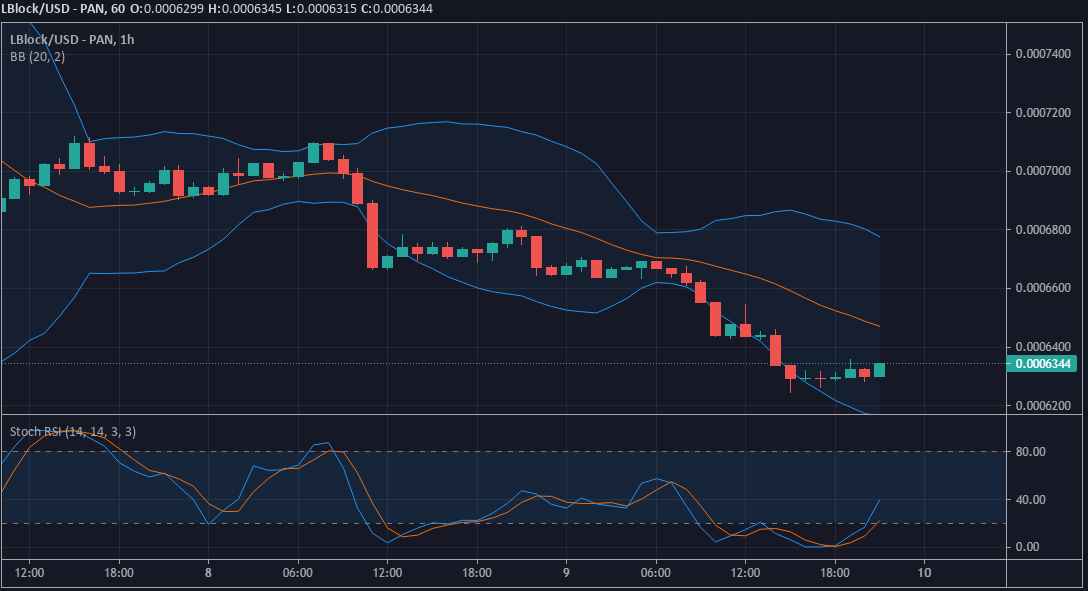Click the last green candlestick on the chart
Viewport: 1088px width, 591px height.
879,370
